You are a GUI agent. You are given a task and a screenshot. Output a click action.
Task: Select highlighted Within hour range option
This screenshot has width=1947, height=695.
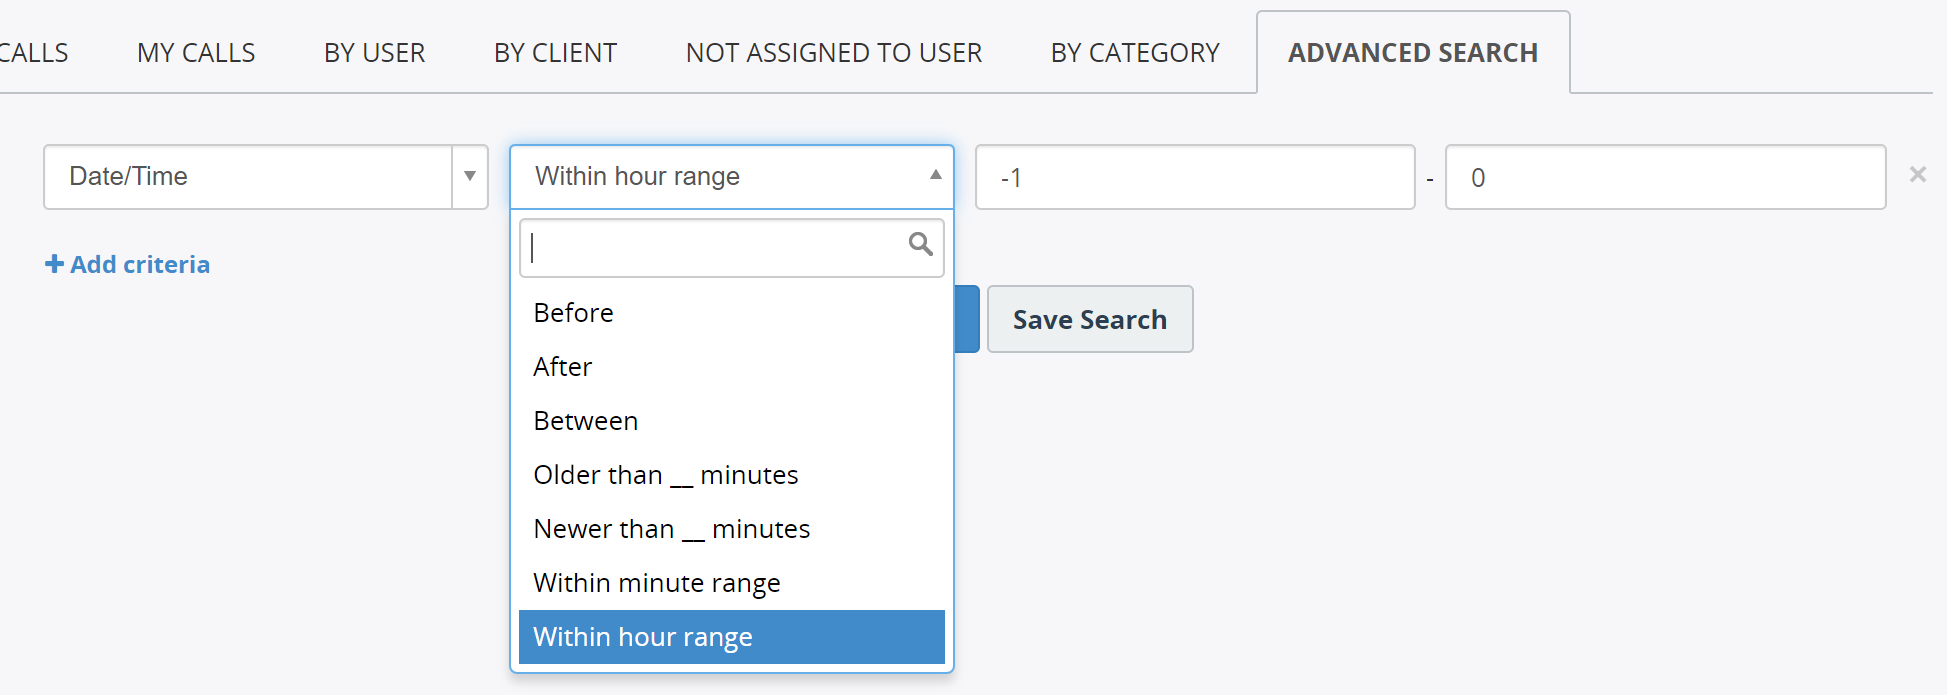732,637
